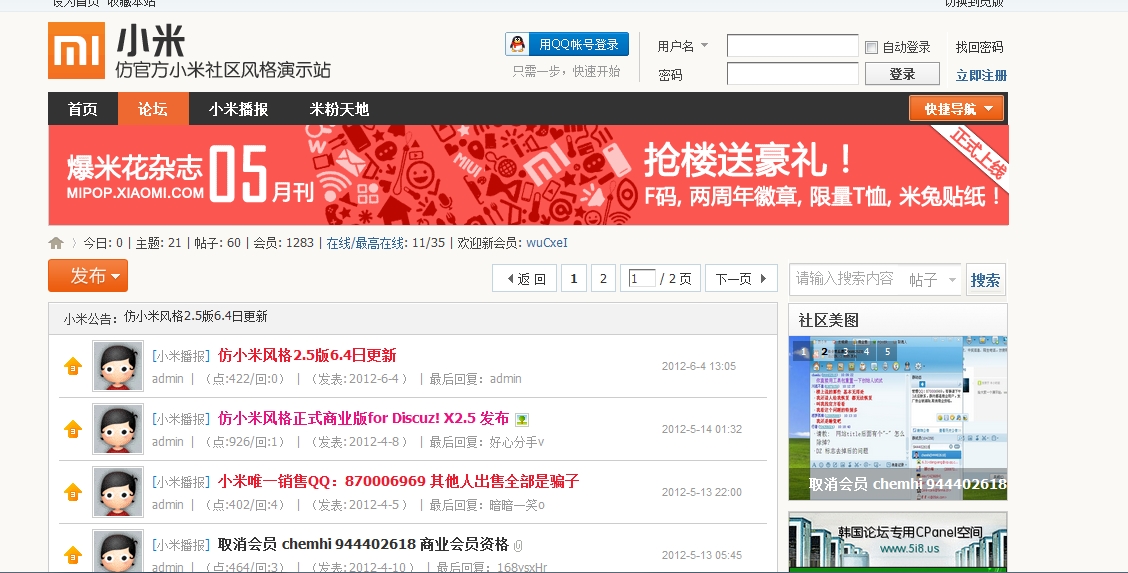Click the 返回 back arrow button

524,278
